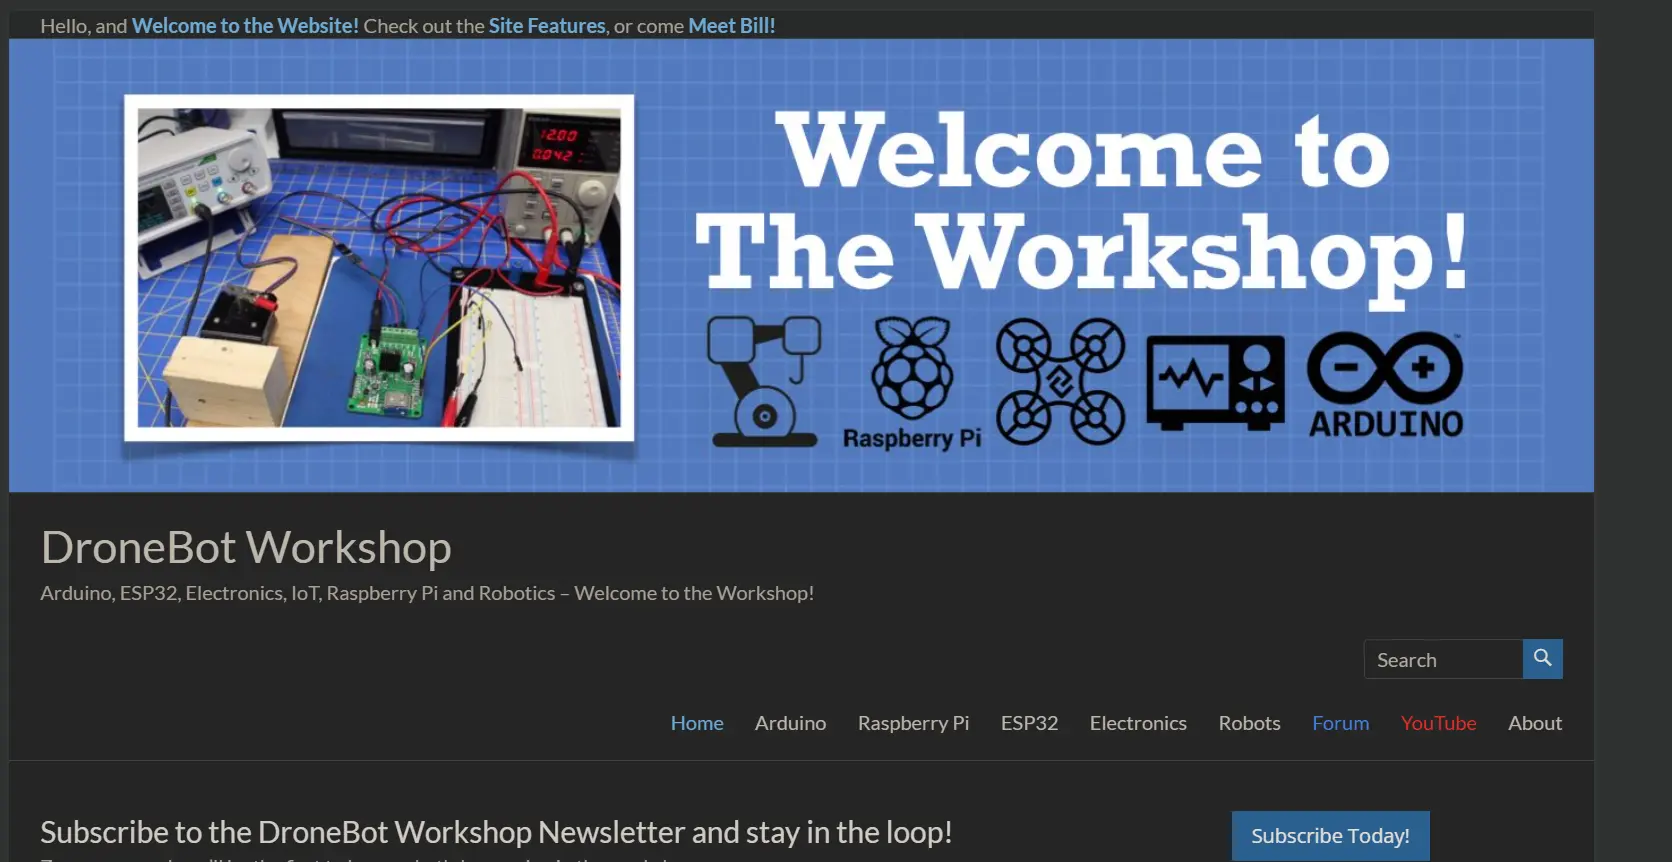
Task: Open the workbench photo in the banner
Action: pyautogui.click(x=379, y=268)
